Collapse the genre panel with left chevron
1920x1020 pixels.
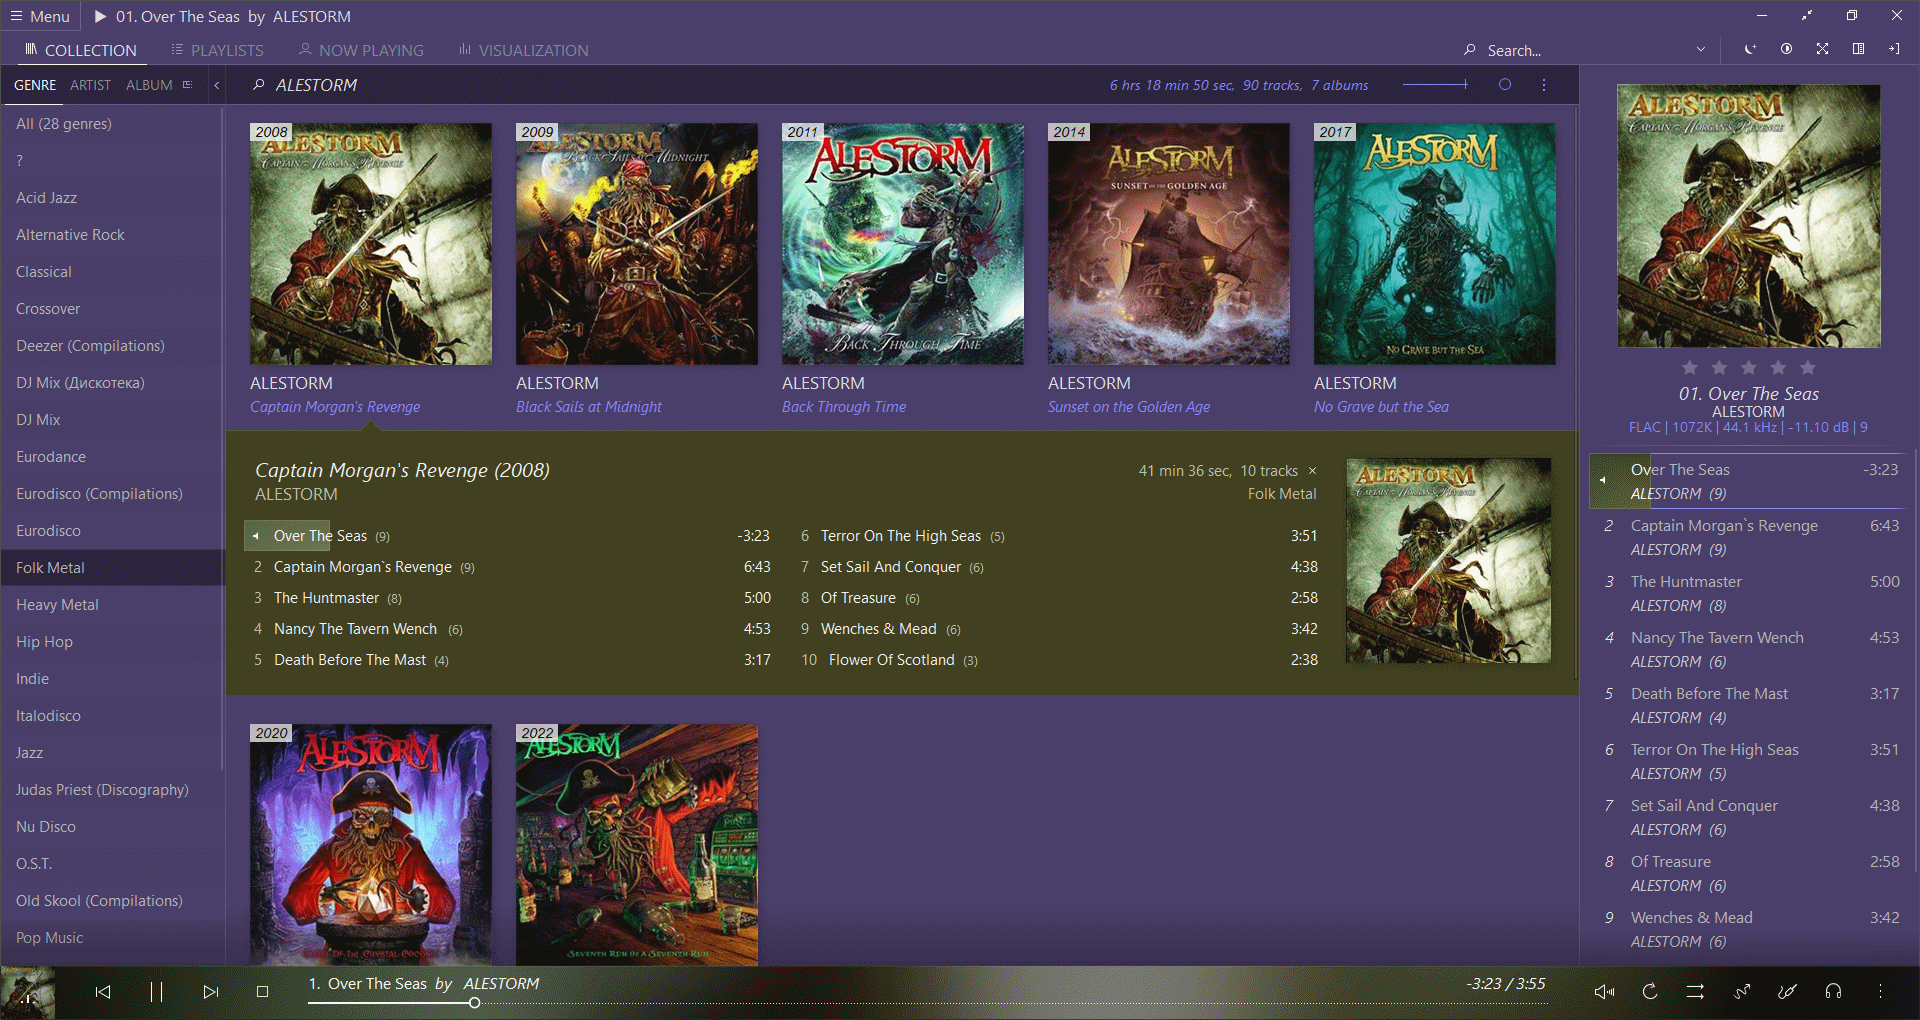[216, 85]
